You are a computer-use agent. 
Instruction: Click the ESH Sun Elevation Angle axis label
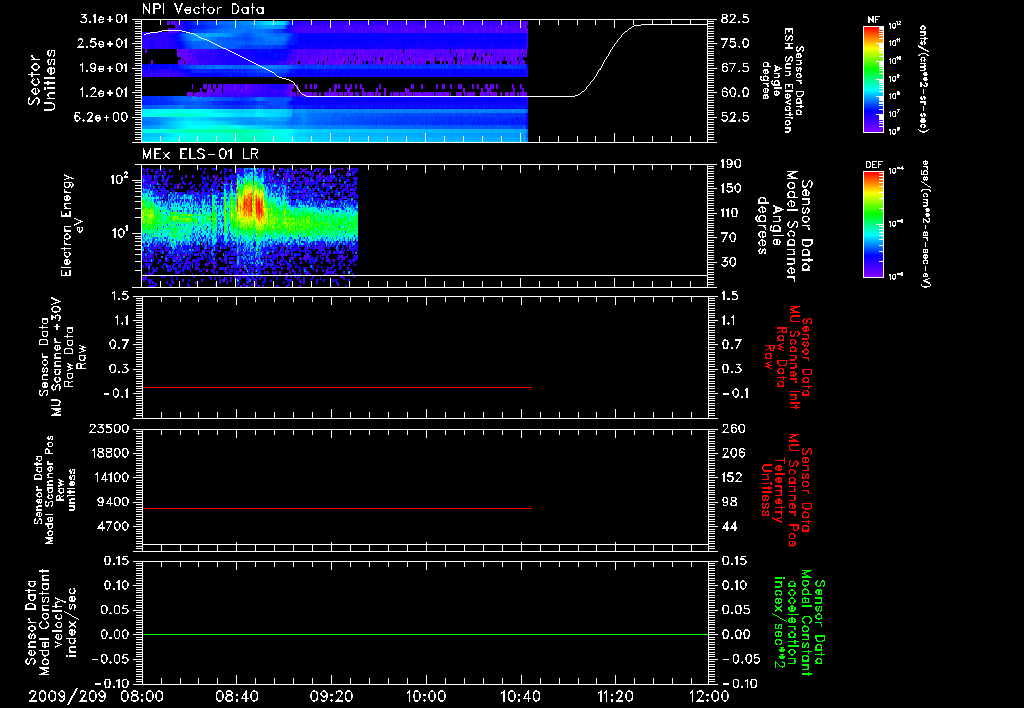(x=782, y=80)
